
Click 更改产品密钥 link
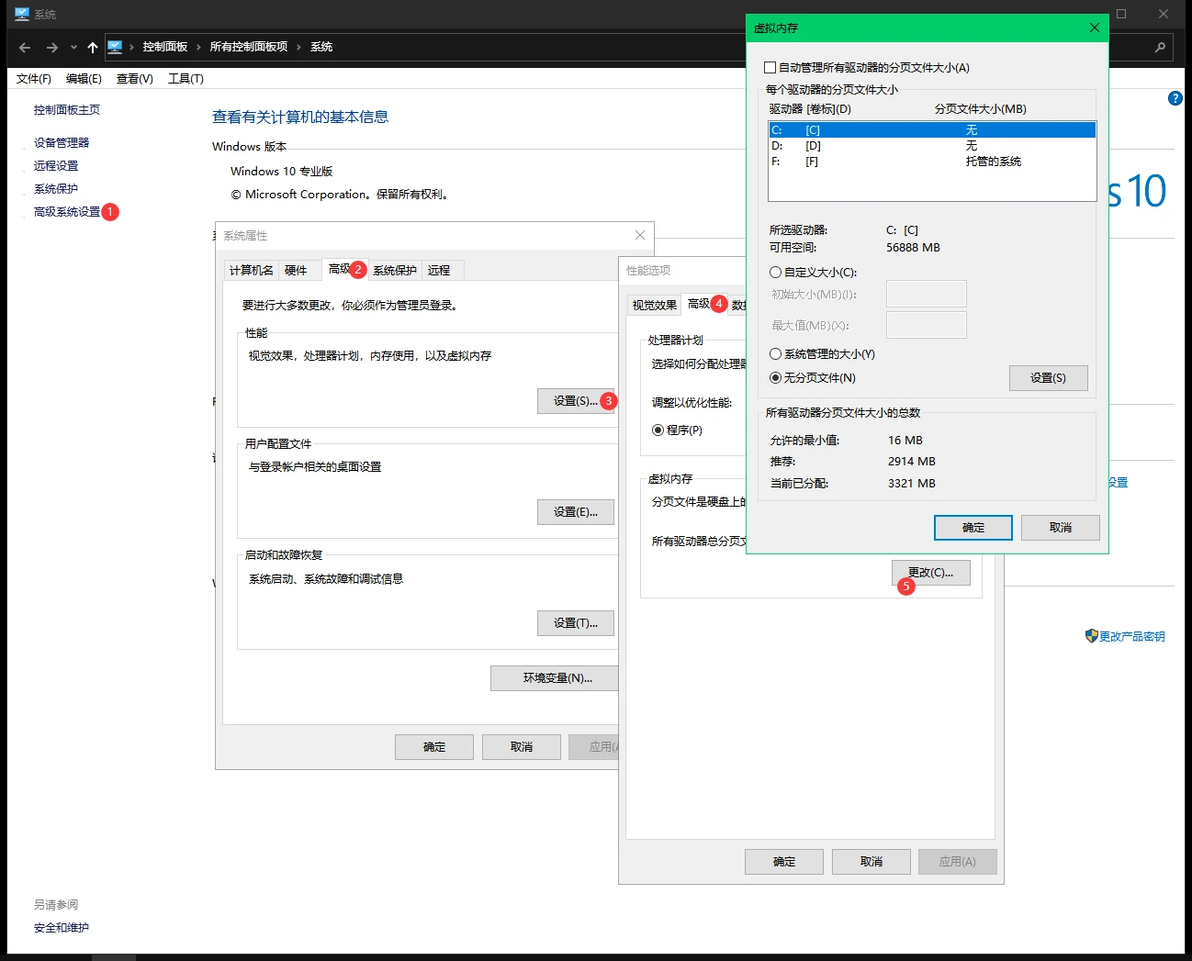click(x=1132, y=636)
